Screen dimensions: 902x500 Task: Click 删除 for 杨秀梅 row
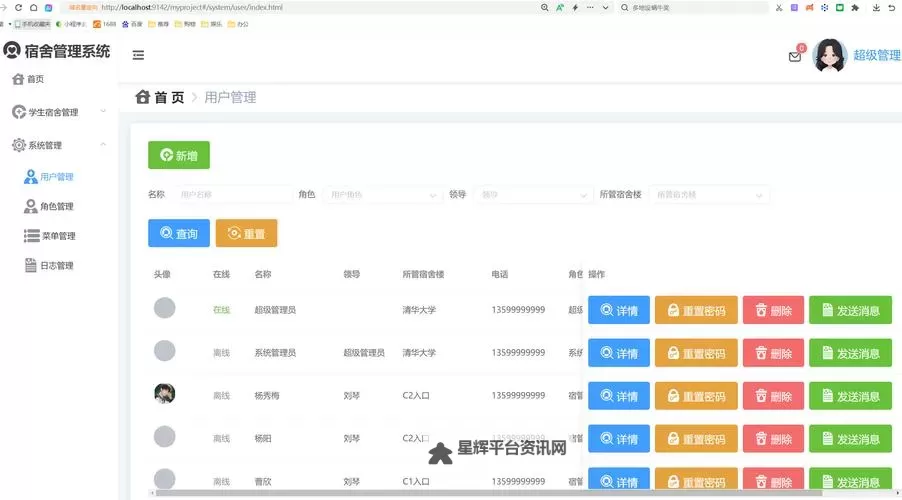(x=773, y=396)
